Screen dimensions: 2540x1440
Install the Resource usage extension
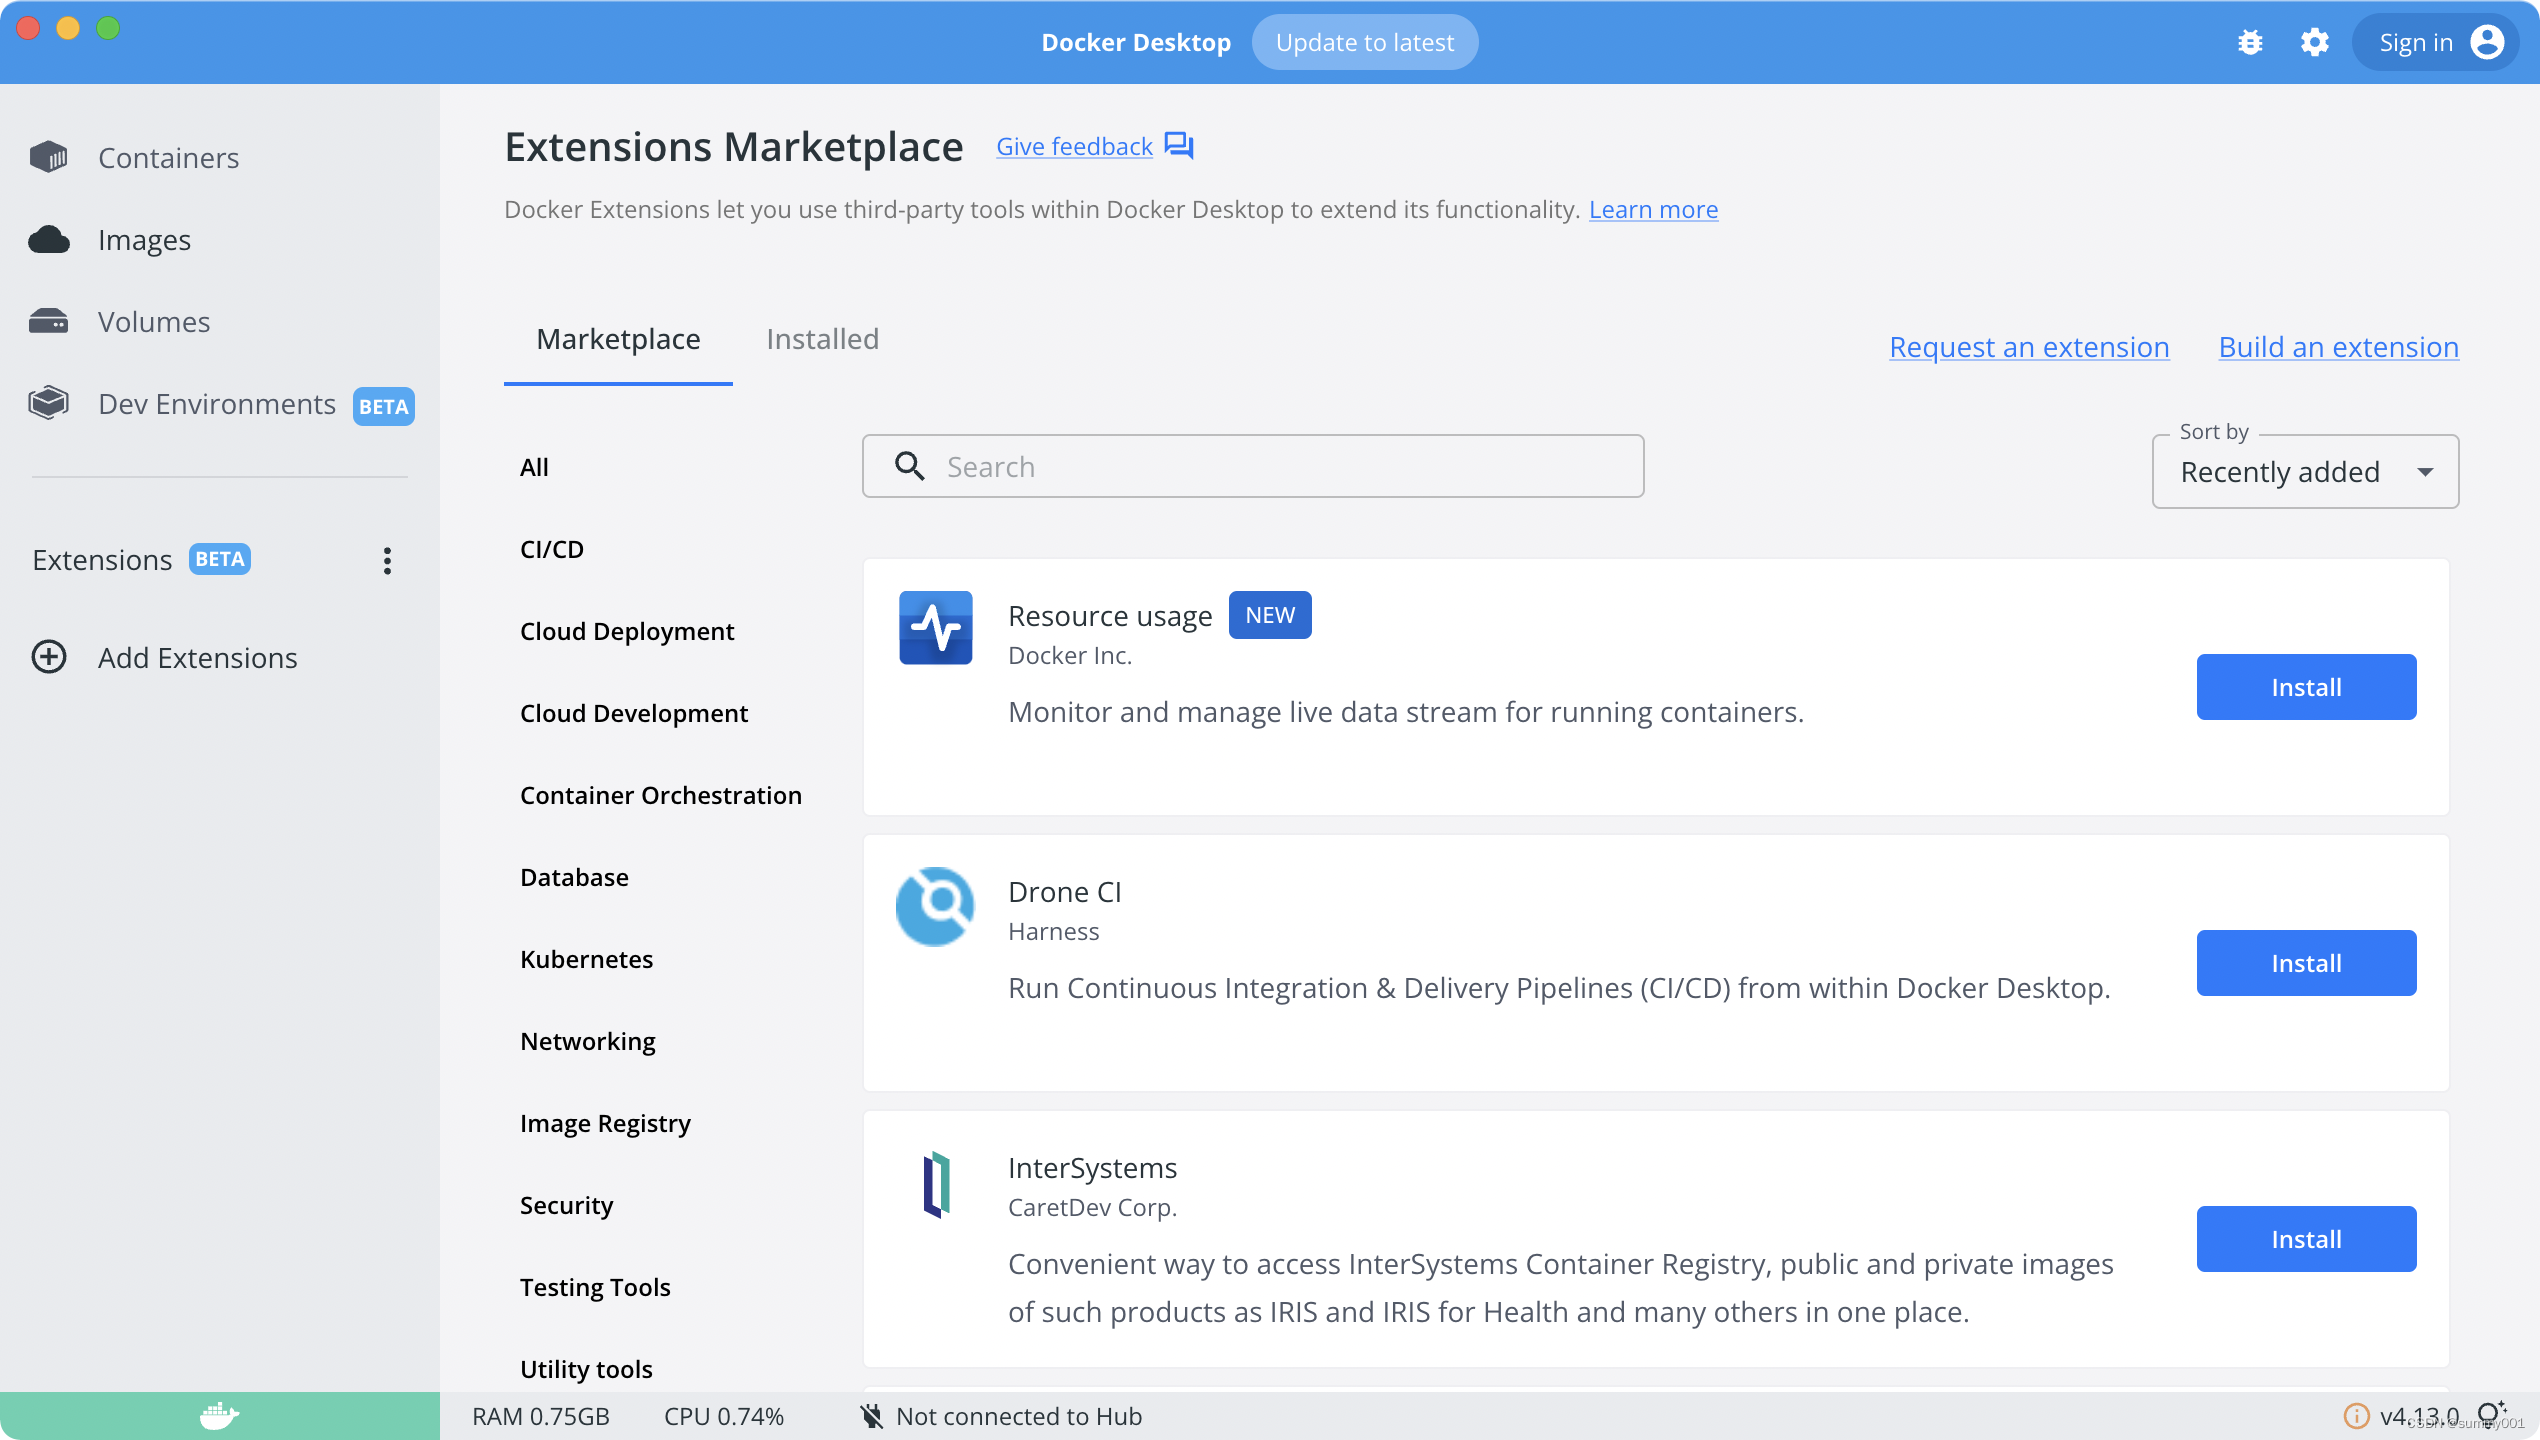(2306, 686)
